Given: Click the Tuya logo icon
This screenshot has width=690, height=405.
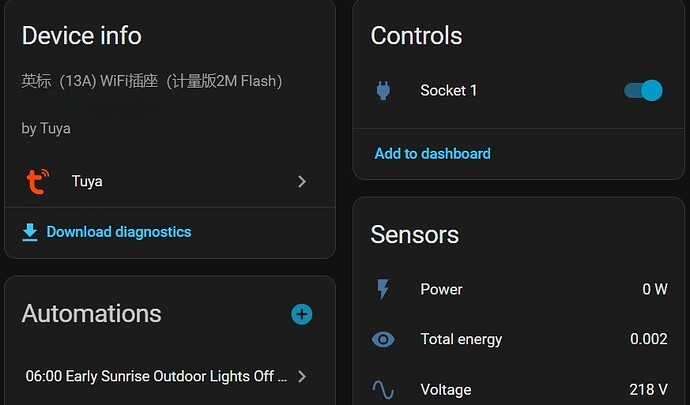Looking at the screenshot, I should click(x=37, y=182).
